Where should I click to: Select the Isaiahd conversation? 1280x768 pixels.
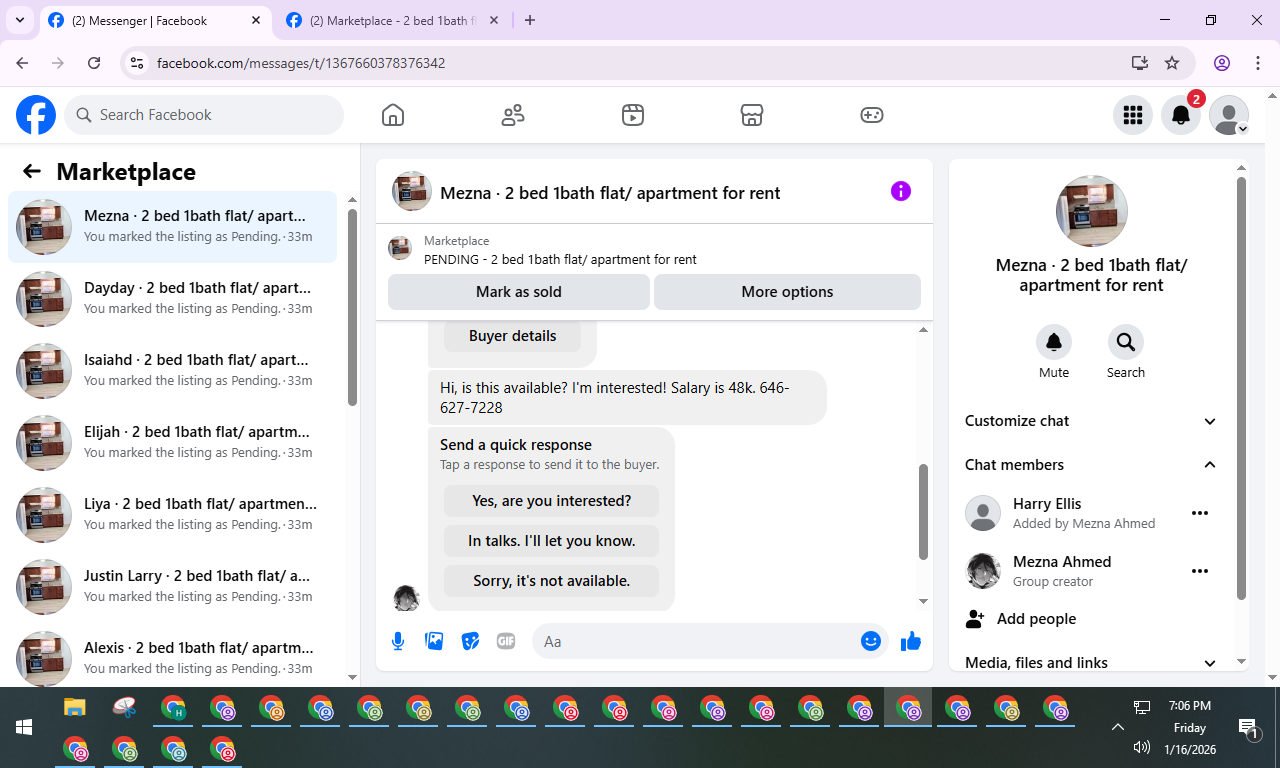coord(172,371)
